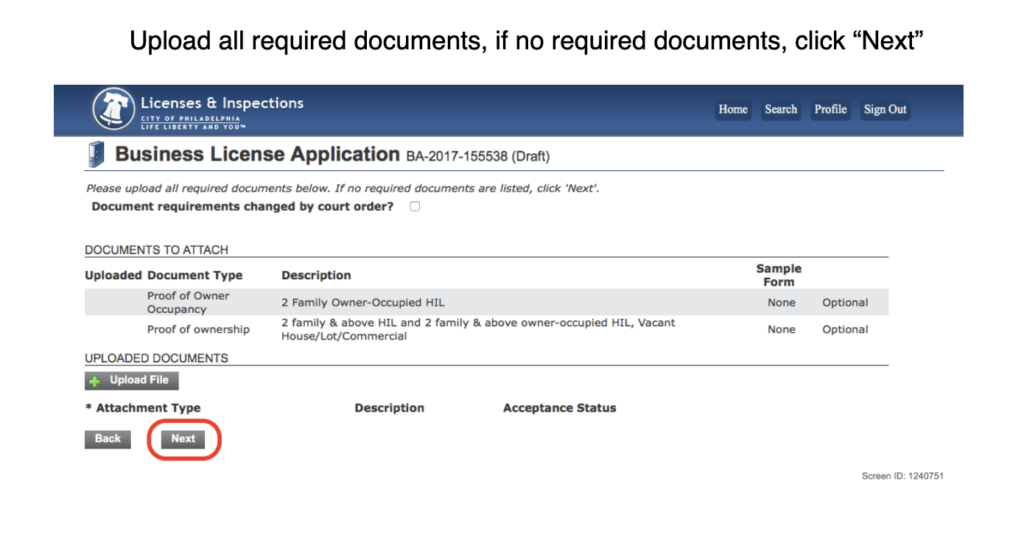Image resolution: width=1024 pixels, height=551 pixels.
Task: Click the Attachment Type column header
Action: point(143,408)
